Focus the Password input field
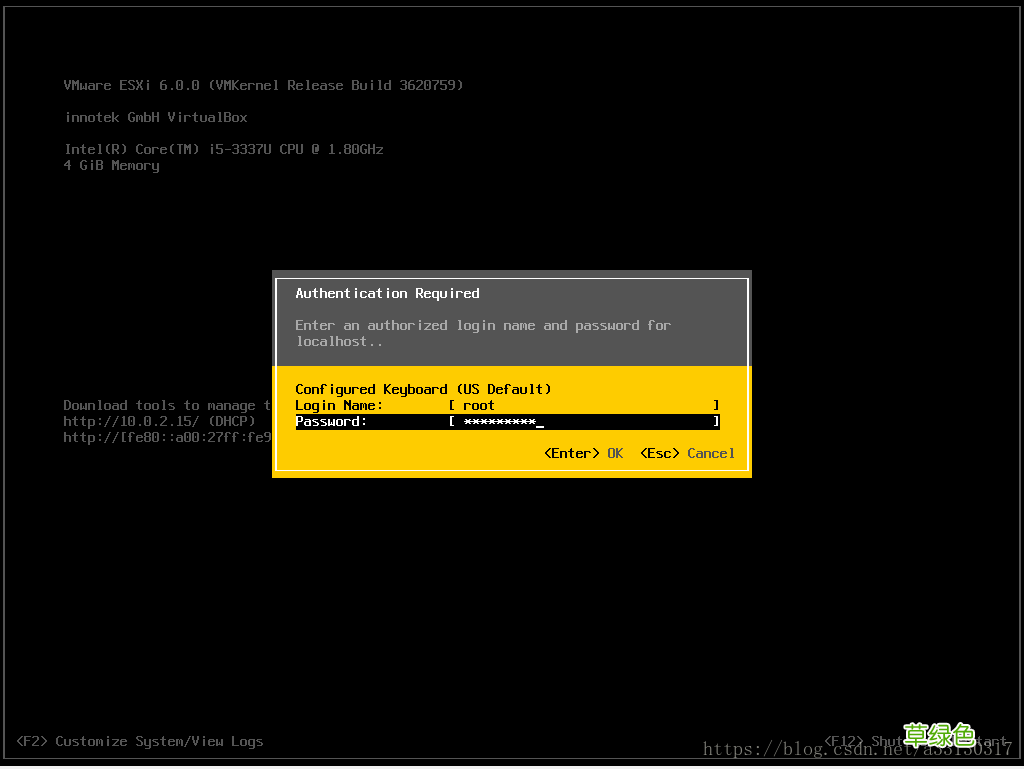The image size is (1024, 769). click(584, 422)
